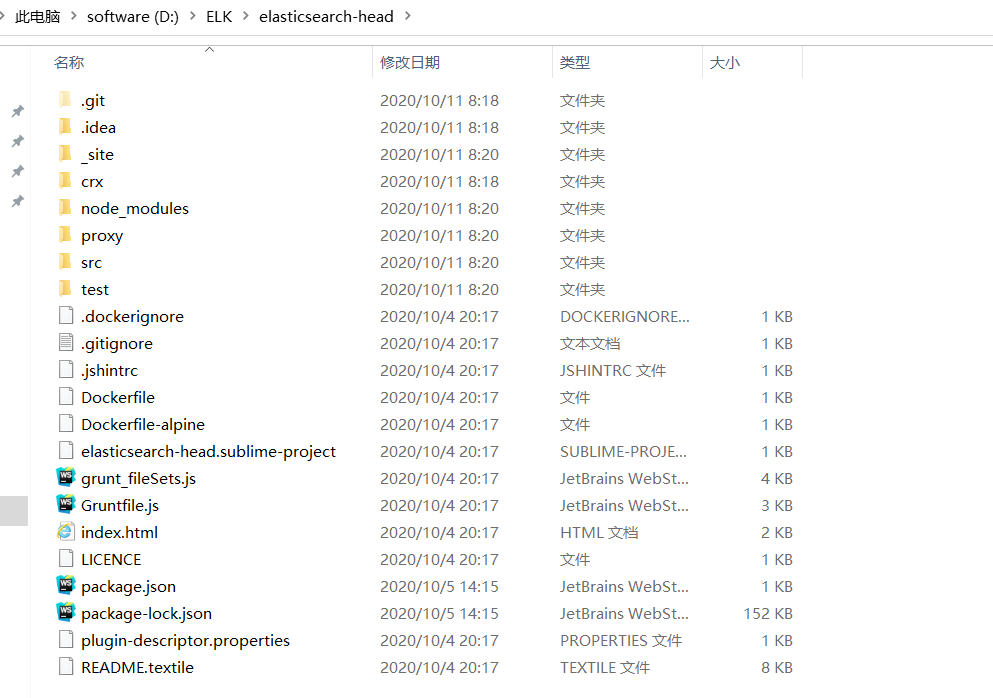Viewport: 993px width, 698px height.
Task: Click the .git folder icon
Action: [65, 100]
